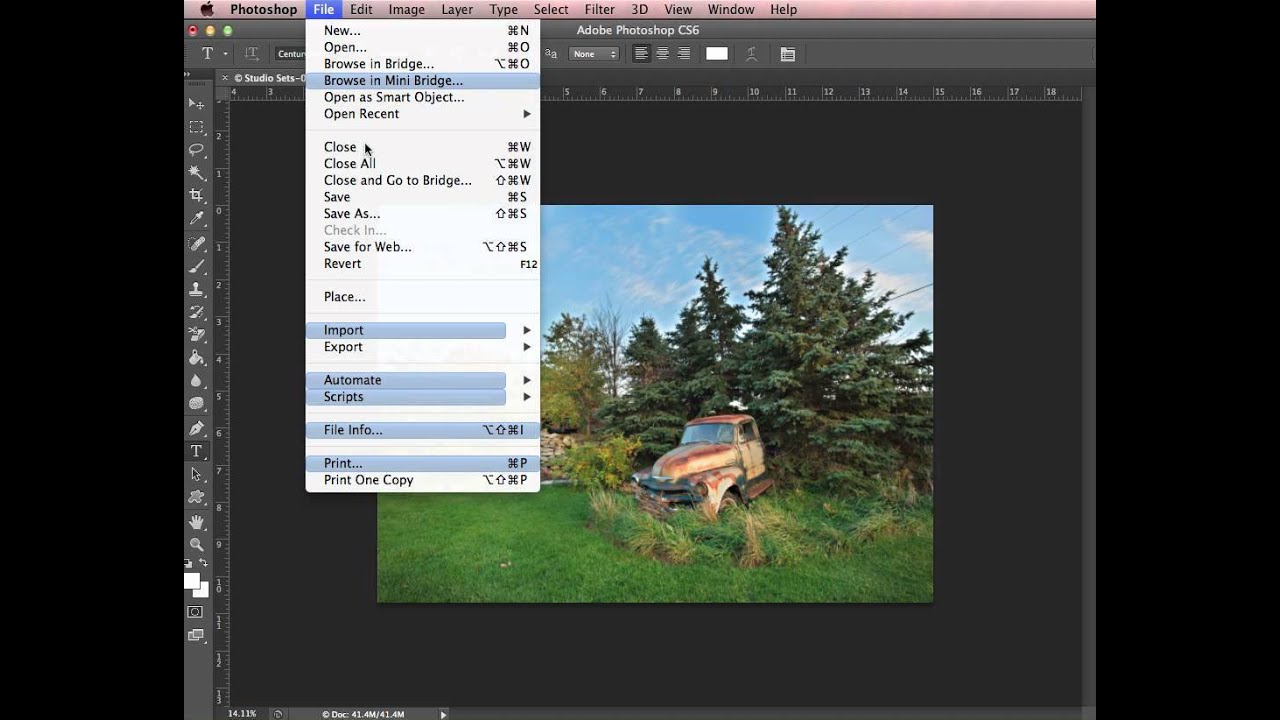The height and width of the screenshot is (720, 1280).
Task: Reset default foreground and background colors
Action: click(190, 564)
